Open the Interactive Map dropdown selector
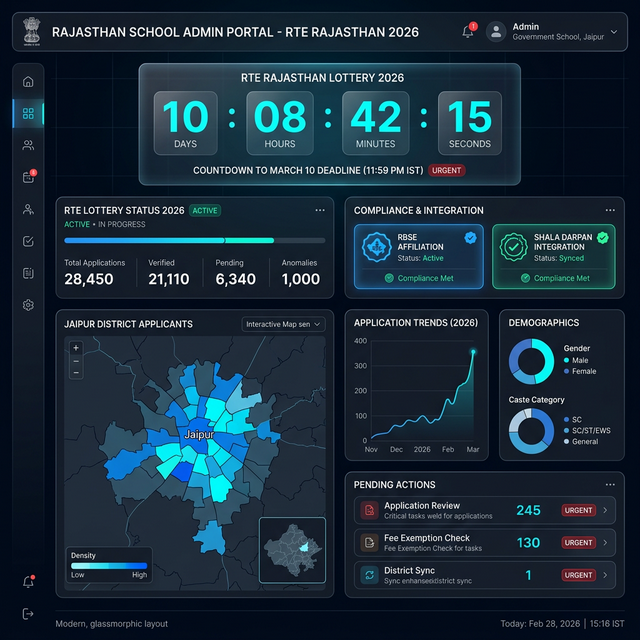The height and width of the screenshot is (640, 640). [x=284, y=324]
